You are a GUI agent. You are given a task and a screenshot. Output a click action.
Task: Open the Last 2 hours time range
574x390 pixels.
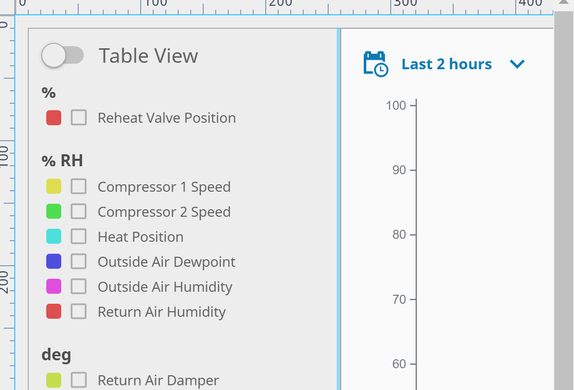coord(447,64)
